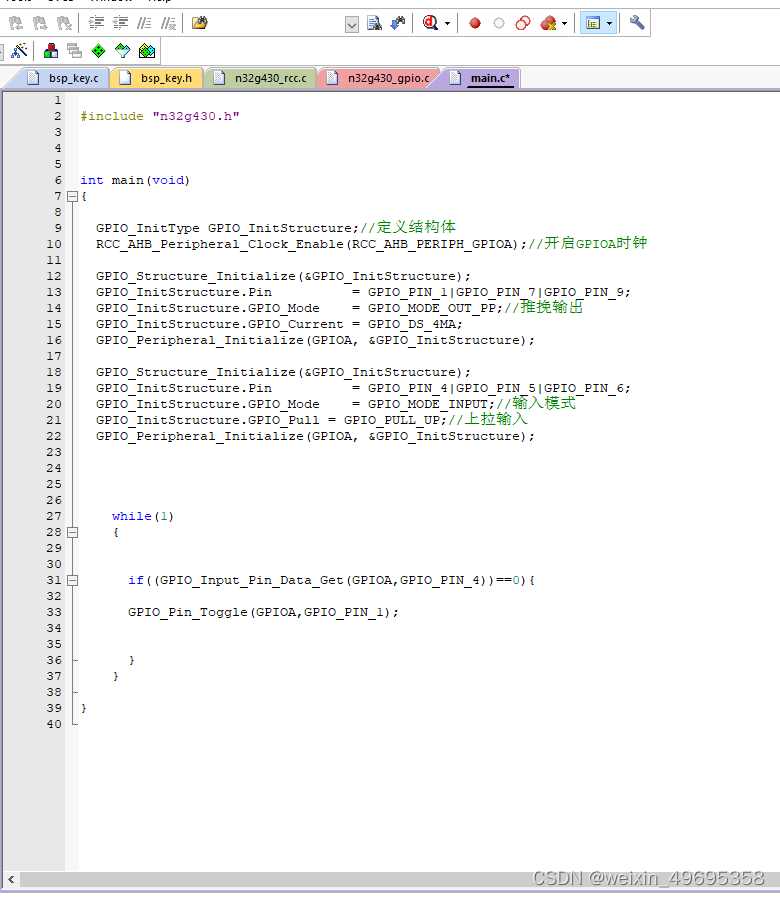Open Options for Target magic wand
Image resolution: width=780 pixels, height=897 pixels.
tap(19, 51)
